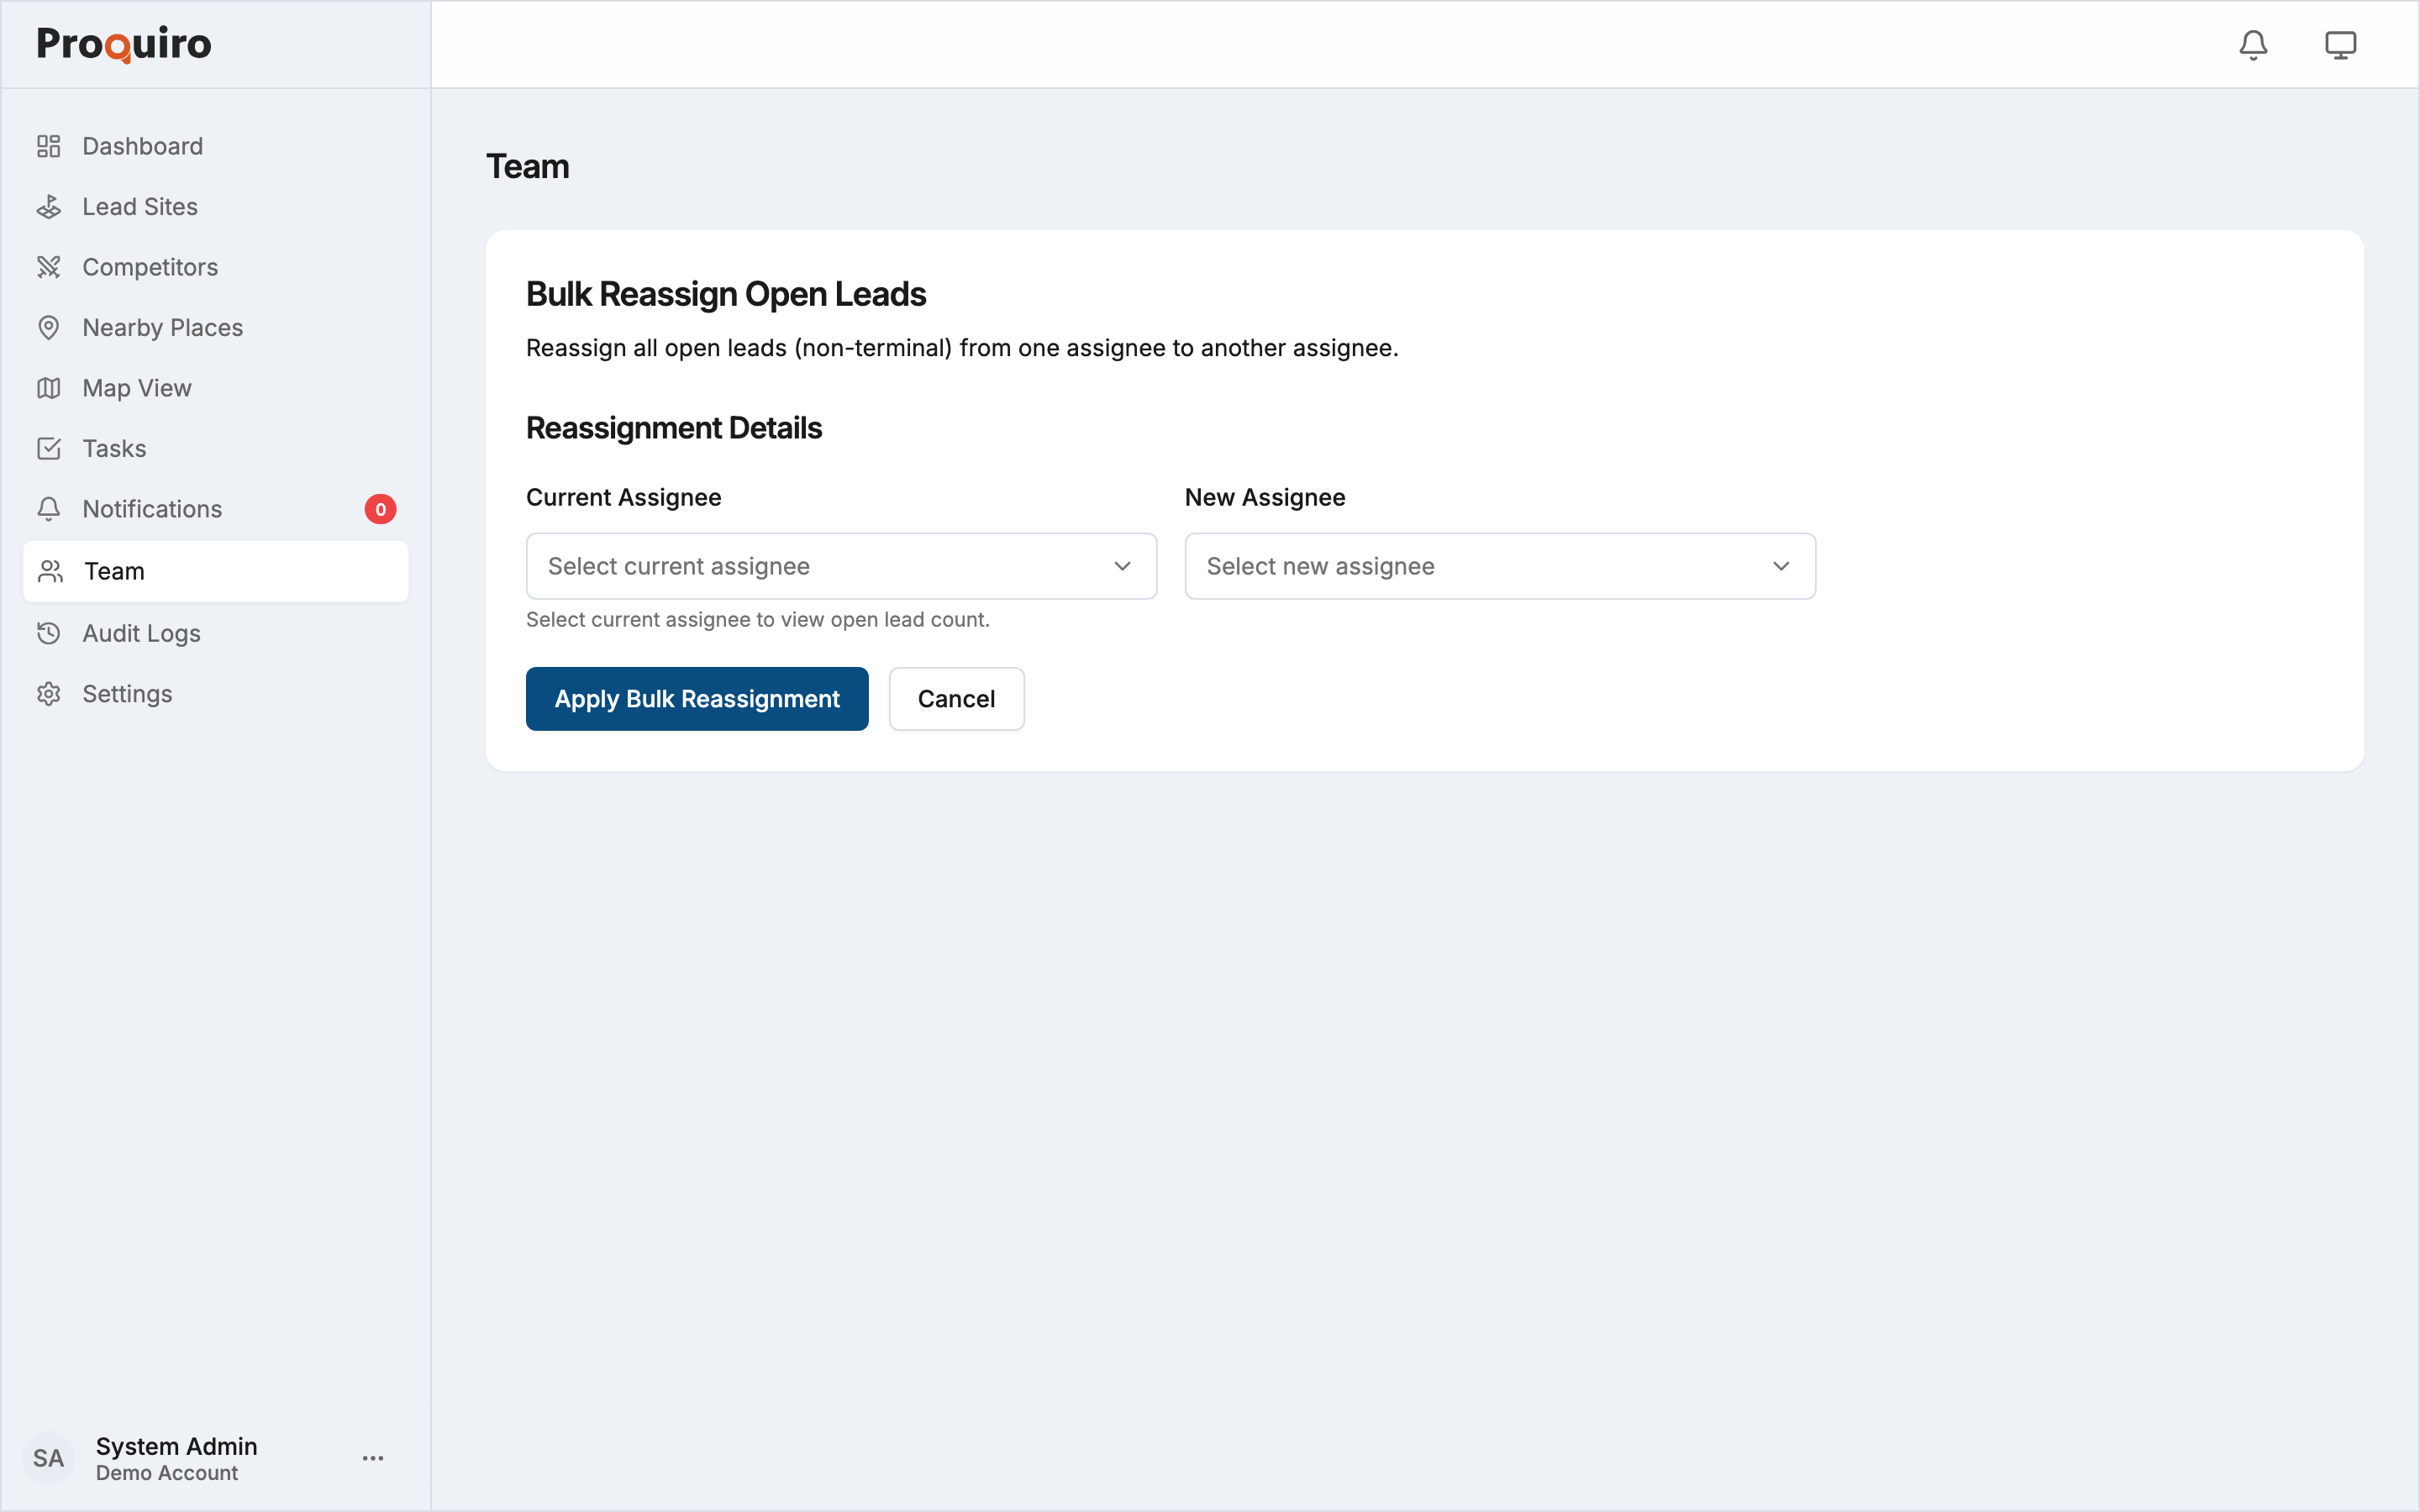Click the Proquiro logo
Viewport: 2420px width, 1512px height.
pos(124,44)
